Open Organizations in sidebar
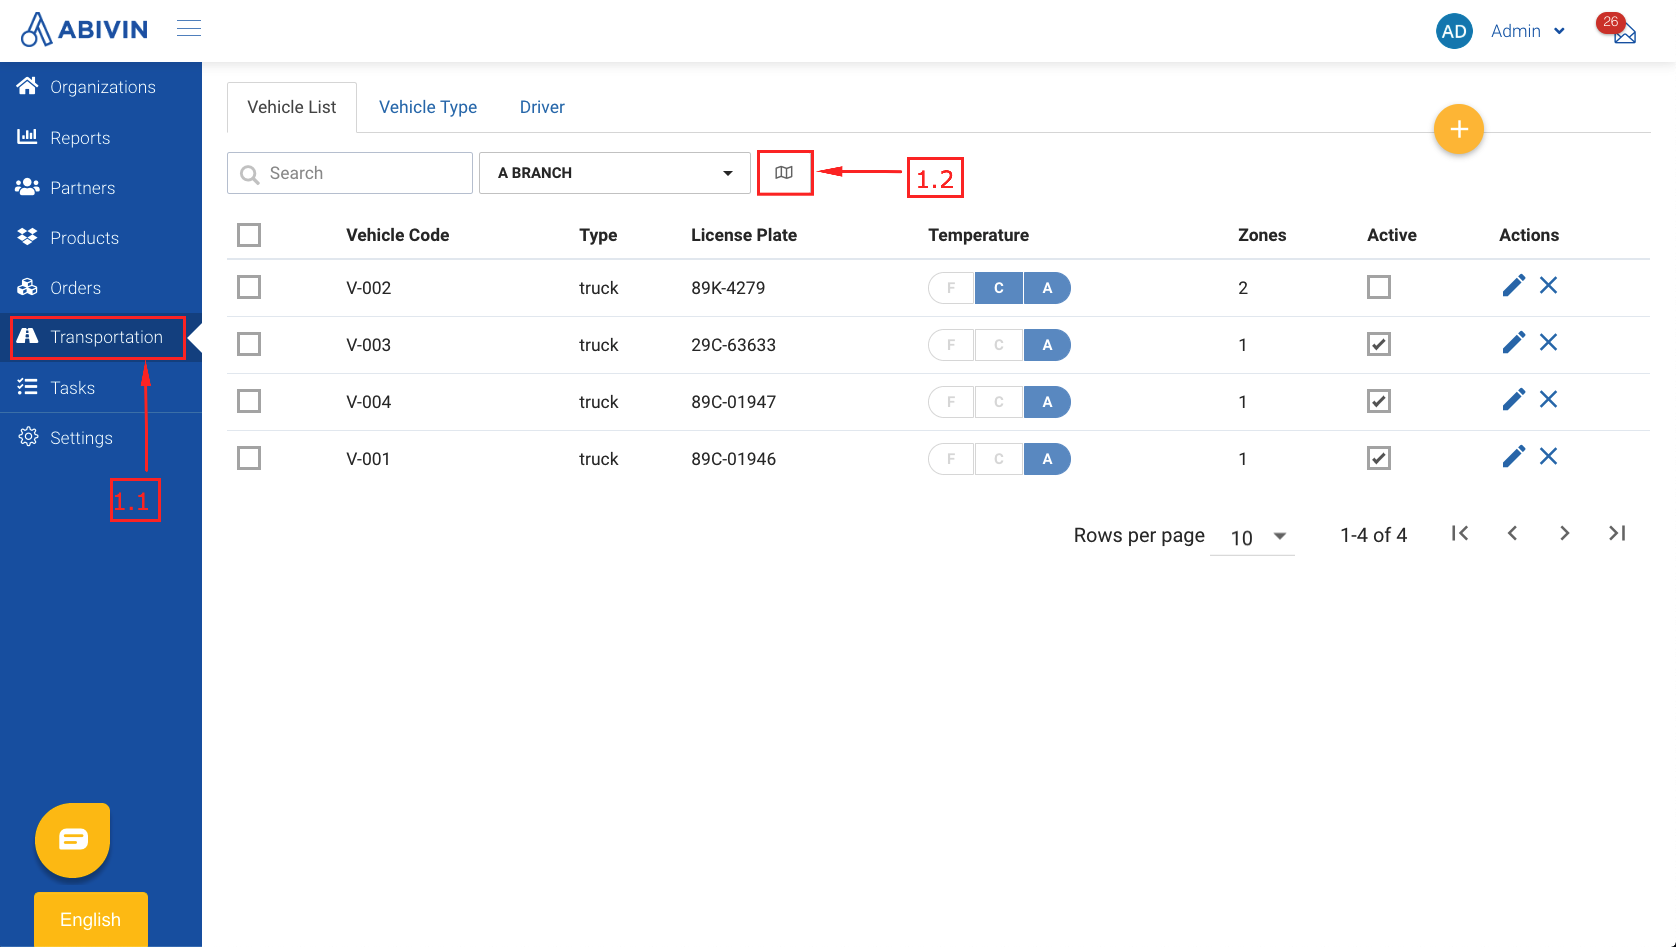Screen dimensions: 1676x947 click(101, 87)
